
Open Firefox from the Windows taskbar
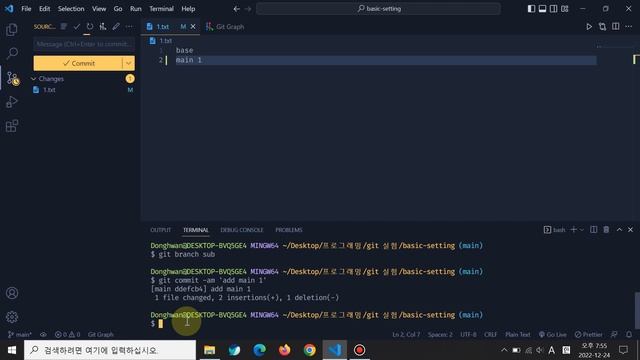pos(284,350)
